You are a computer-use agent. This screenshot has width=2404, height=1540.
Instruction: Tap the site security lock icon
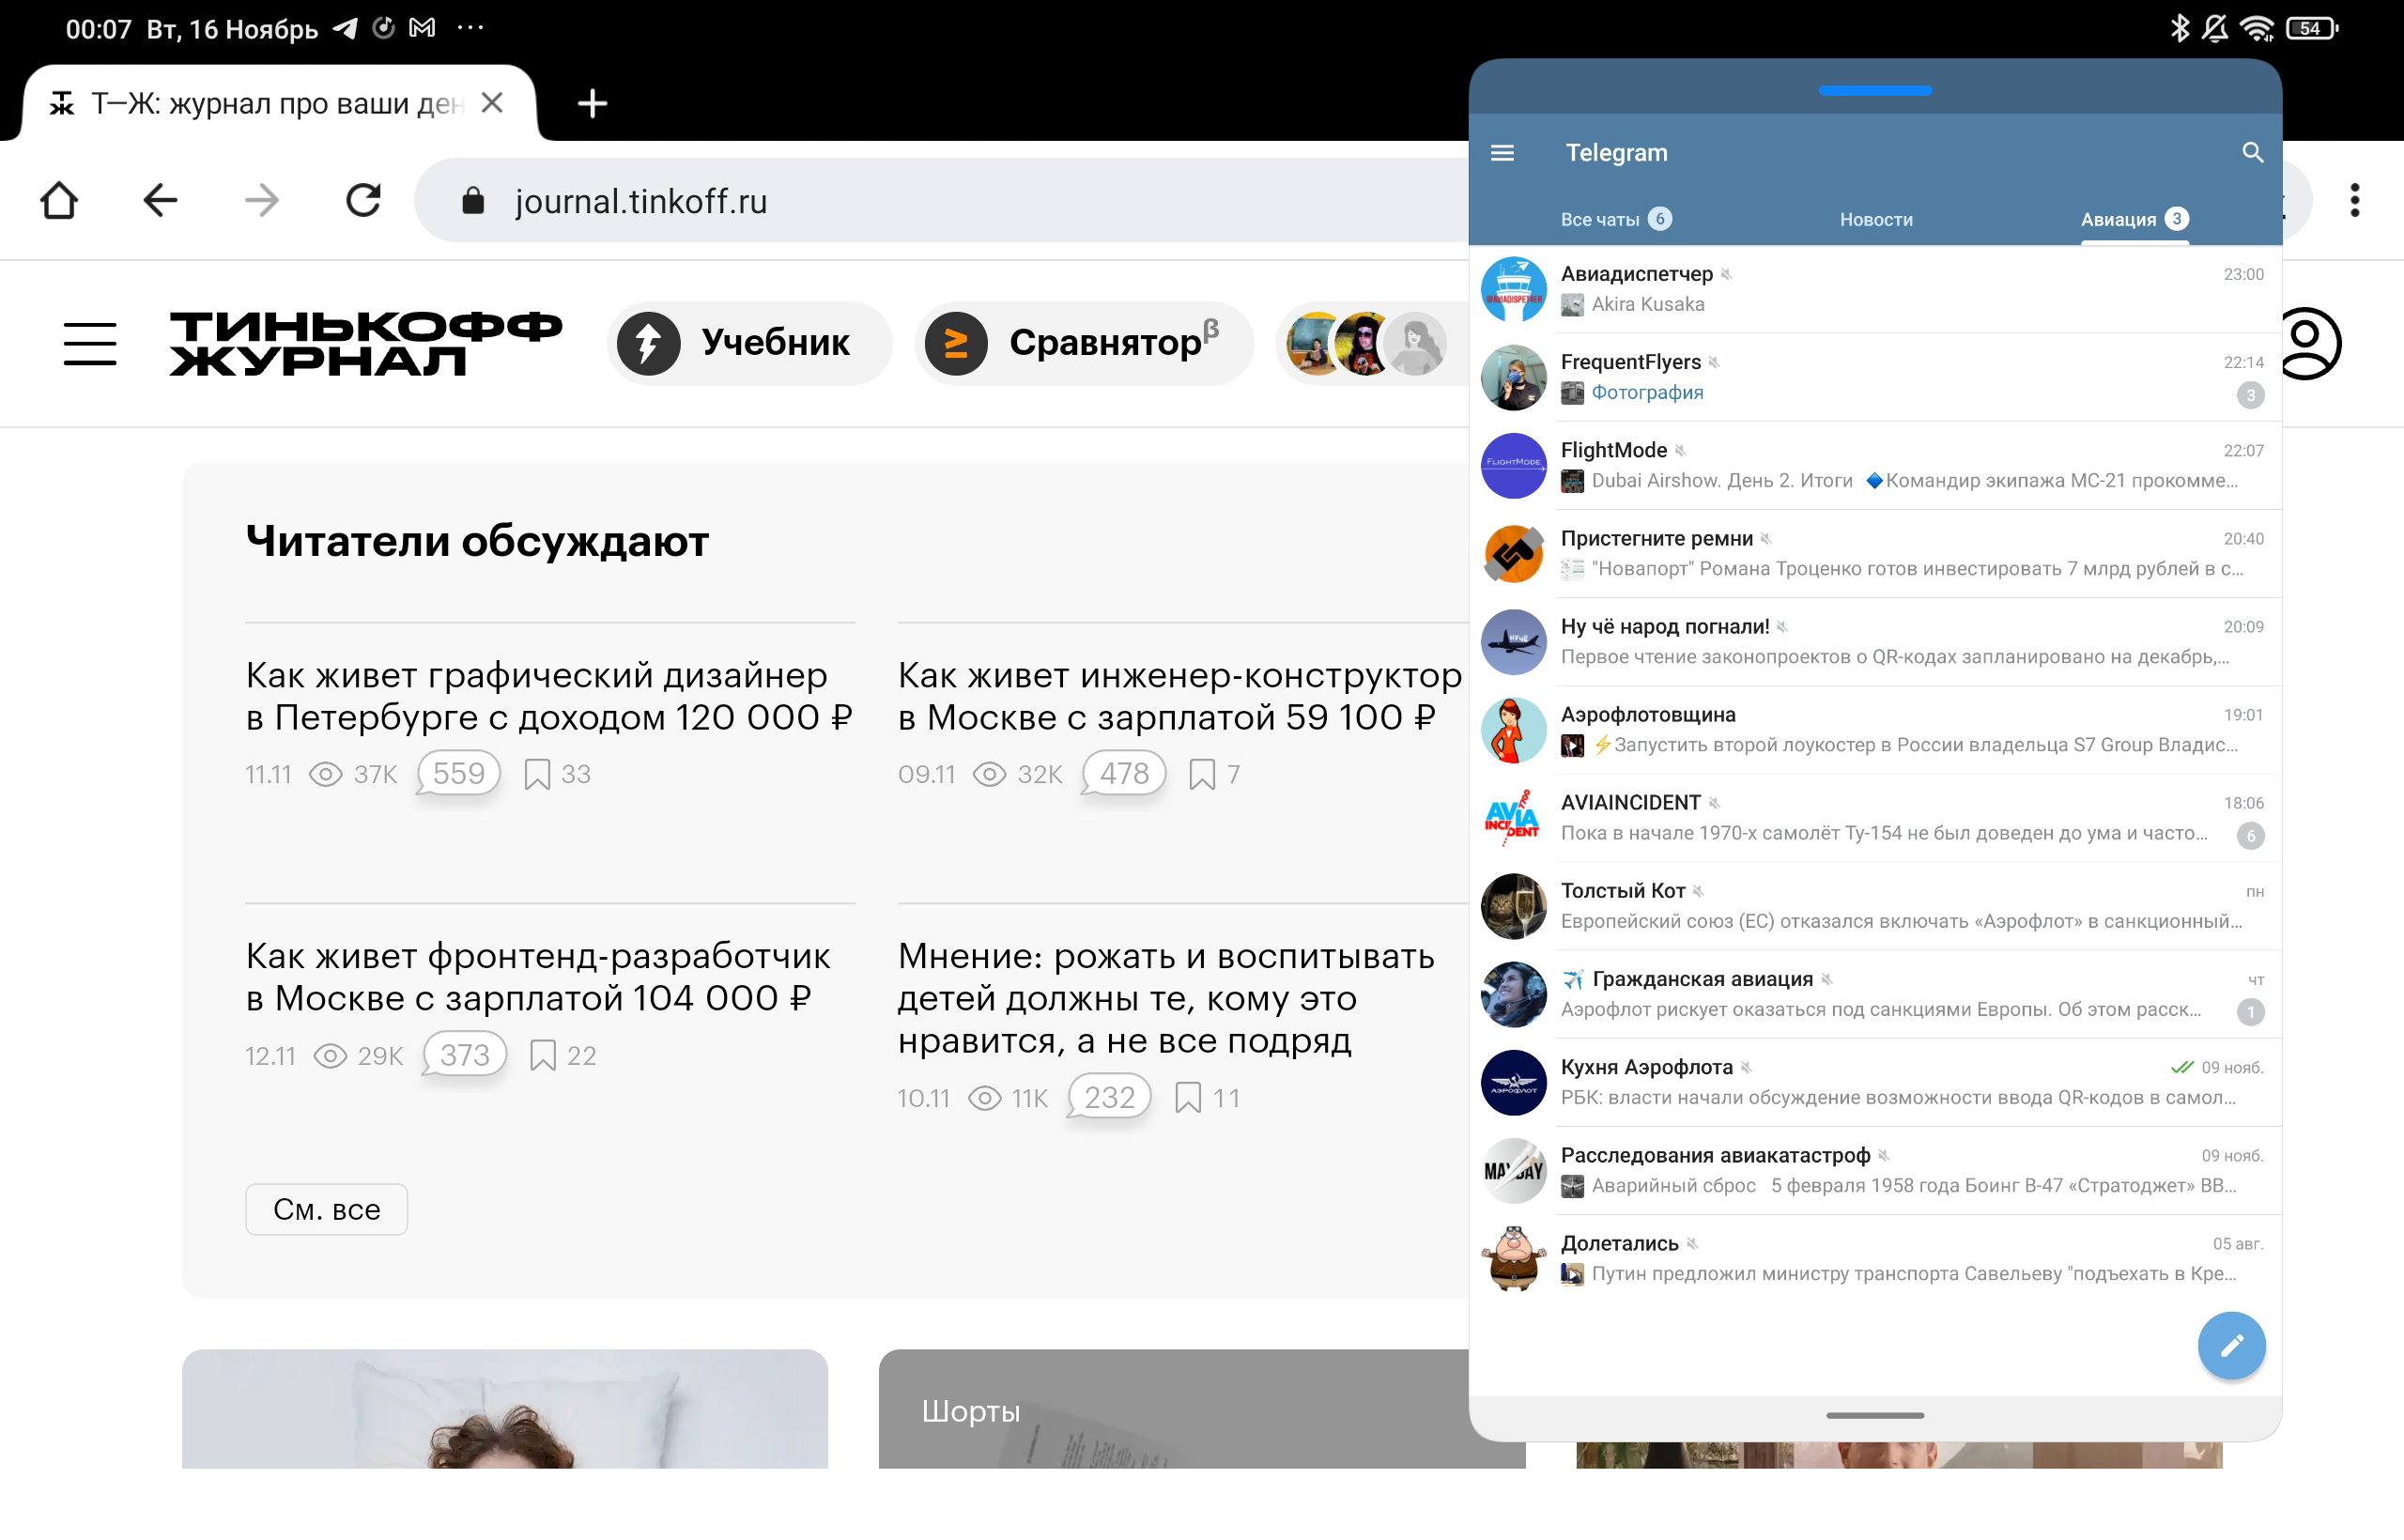point(473,201)
